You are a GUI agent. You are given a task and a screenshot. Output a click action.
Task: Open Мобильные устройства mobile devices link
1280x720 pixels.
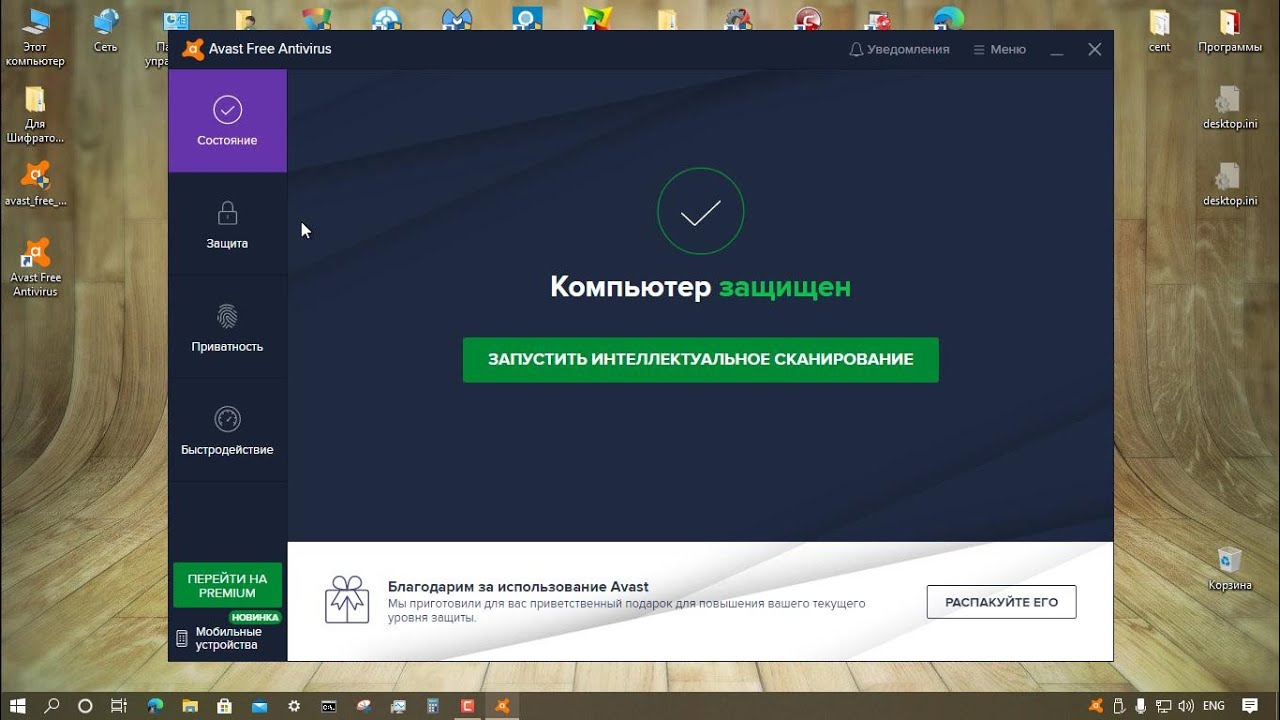pyautogui.click(x=218, y=638)
